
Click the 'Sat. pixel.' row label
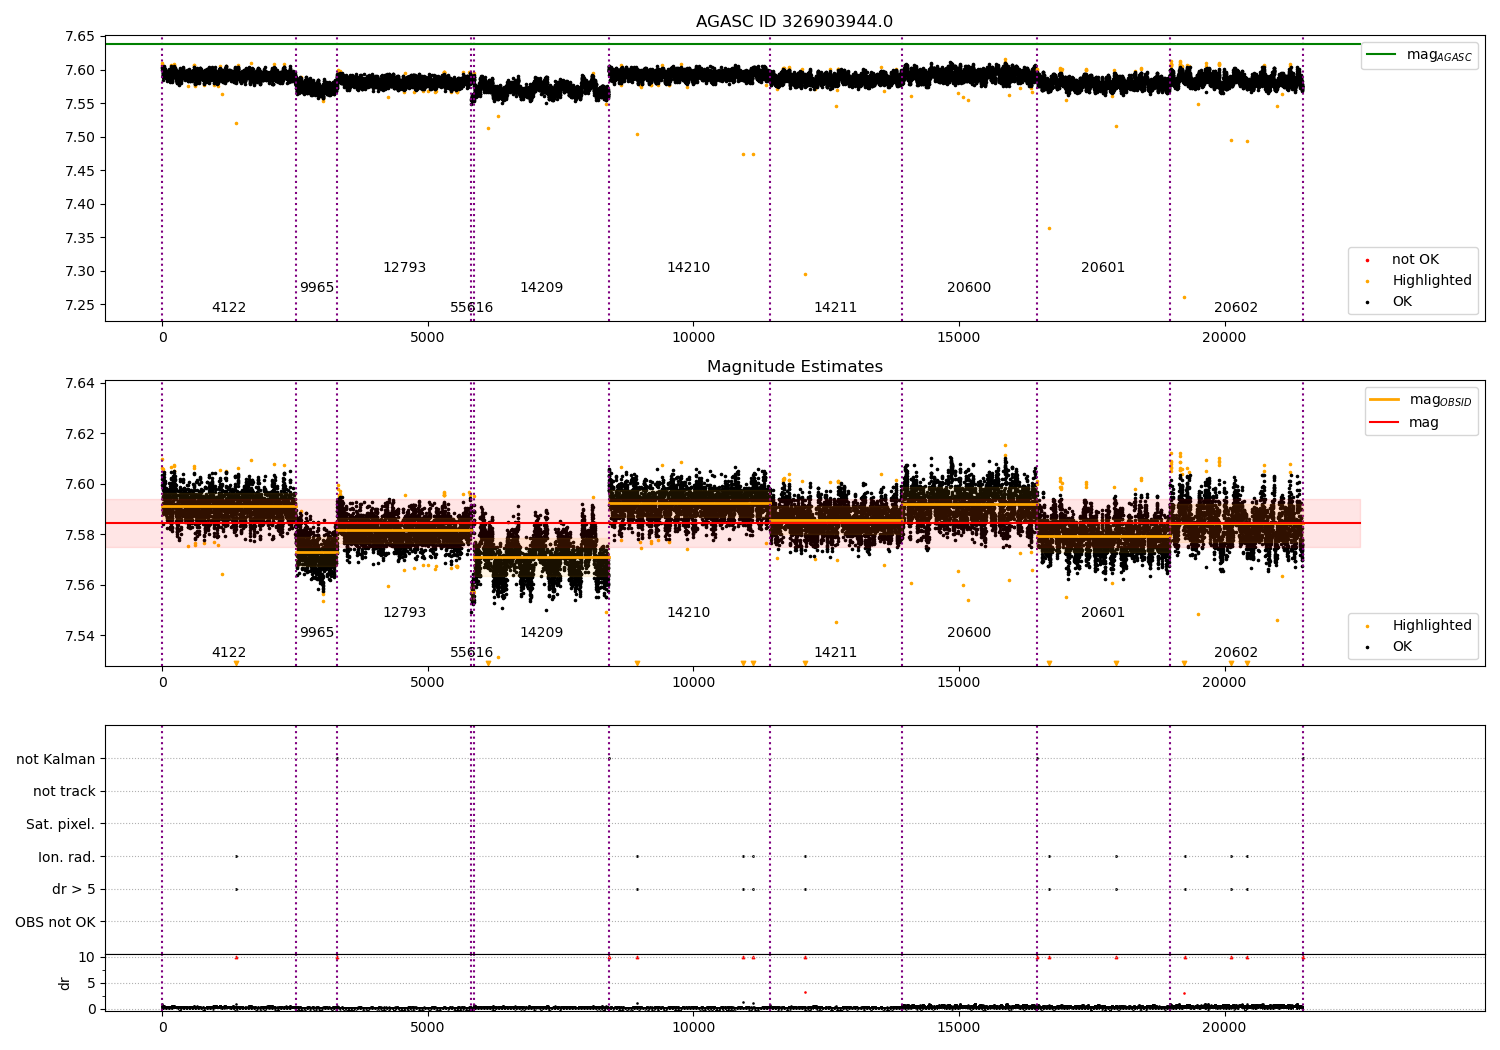click(x=61, y=825)
